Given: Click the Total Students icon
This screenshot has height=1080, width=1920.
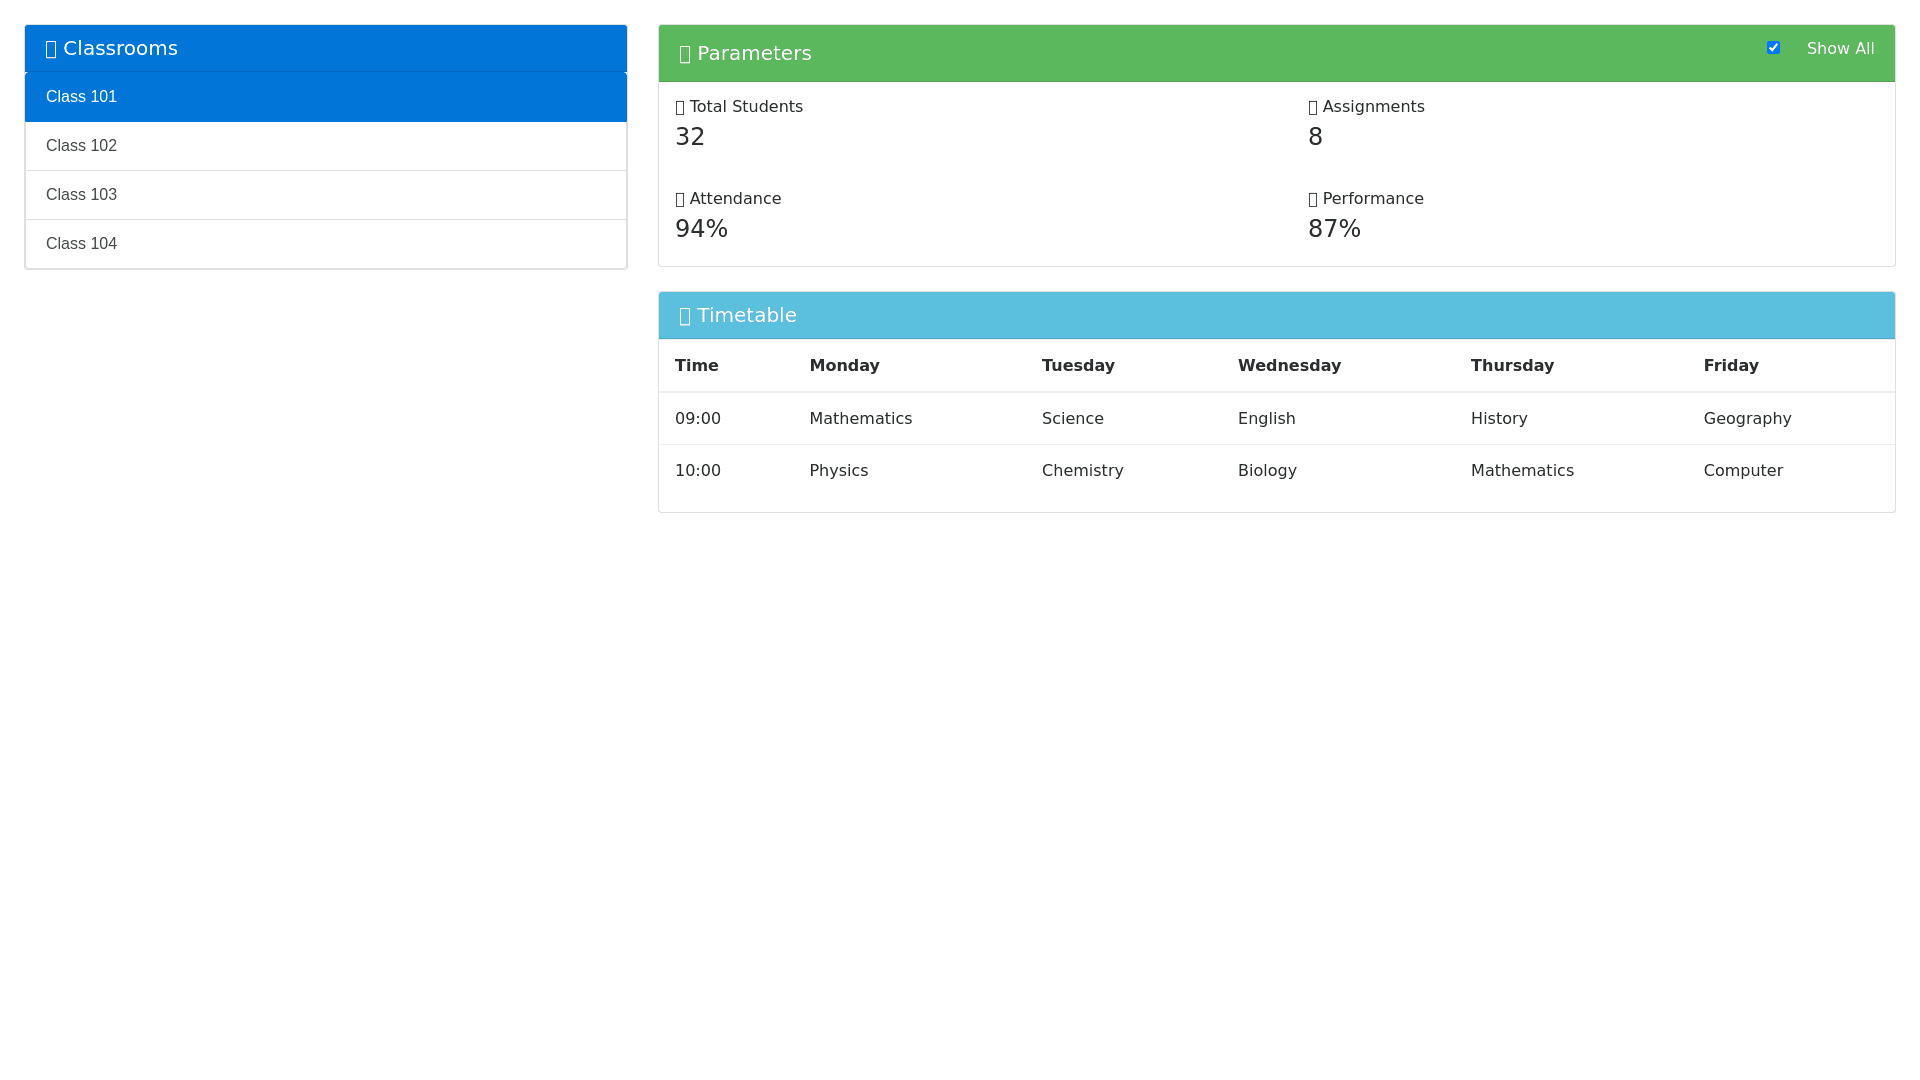Looking at the screenshot, I should click(x=681, y=108).
